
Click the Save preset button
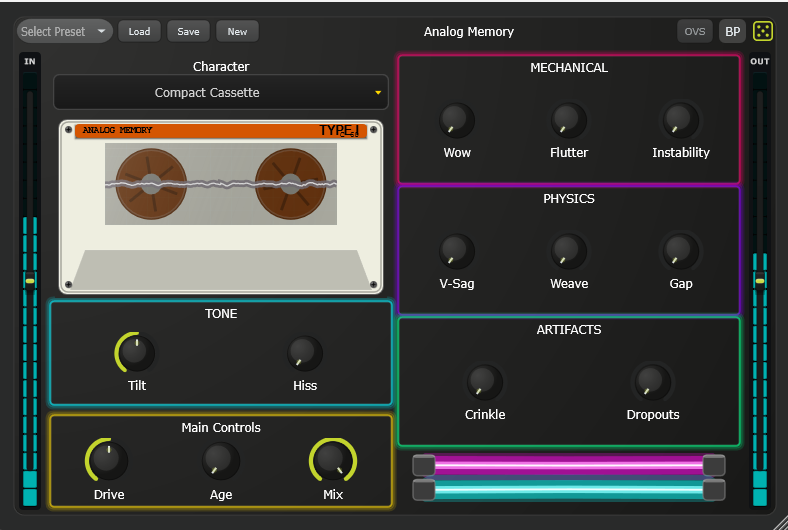click(x=188, y=31)
